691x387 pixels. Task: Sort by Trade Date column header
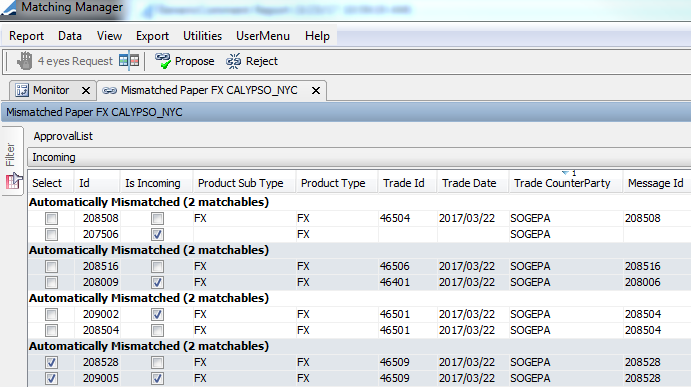[473, 182]
